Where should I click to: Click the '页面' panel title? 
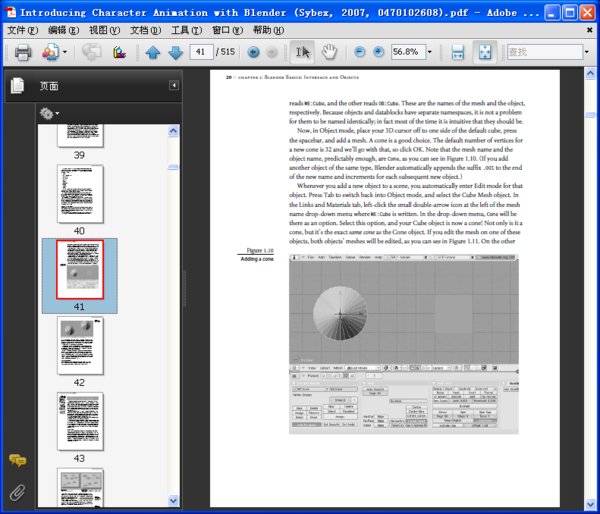coord(49,86)
